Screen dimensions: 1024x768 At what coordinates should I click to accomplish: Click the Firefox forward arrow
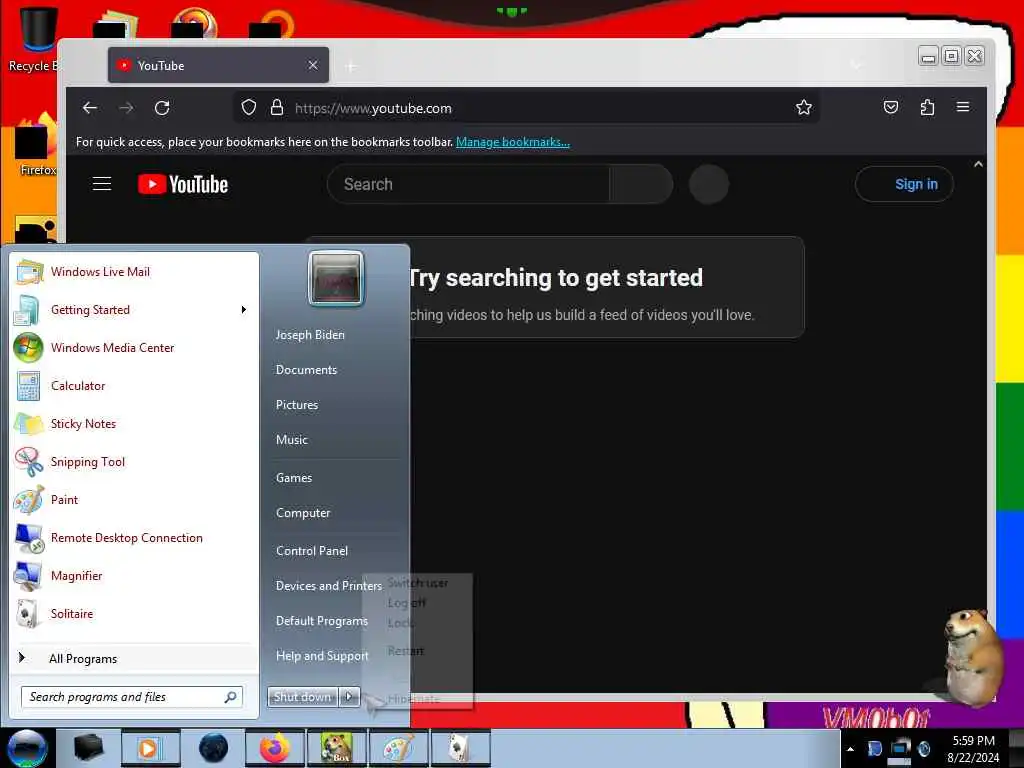[x=127, y=108]
